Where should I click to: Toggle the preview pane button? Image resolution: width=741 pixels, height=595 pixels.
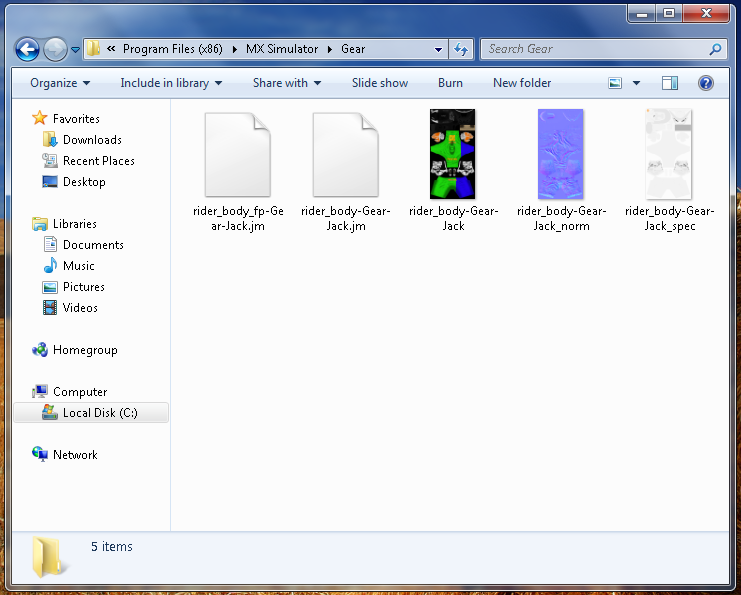click(x=670, y=83)
